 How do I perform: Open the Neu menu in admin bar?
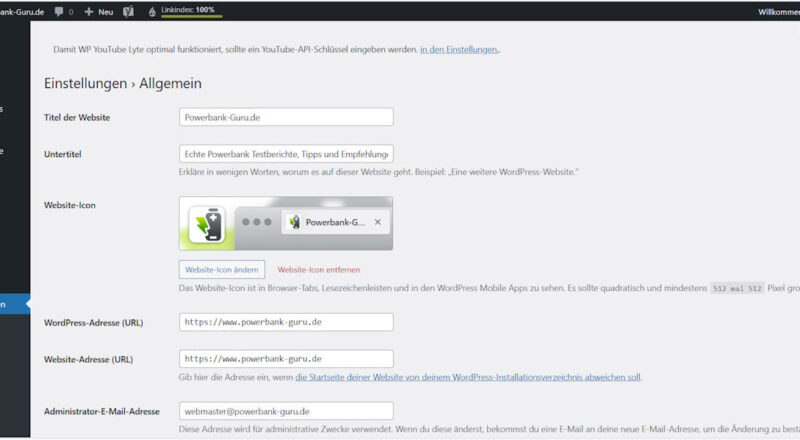(99, 11)
